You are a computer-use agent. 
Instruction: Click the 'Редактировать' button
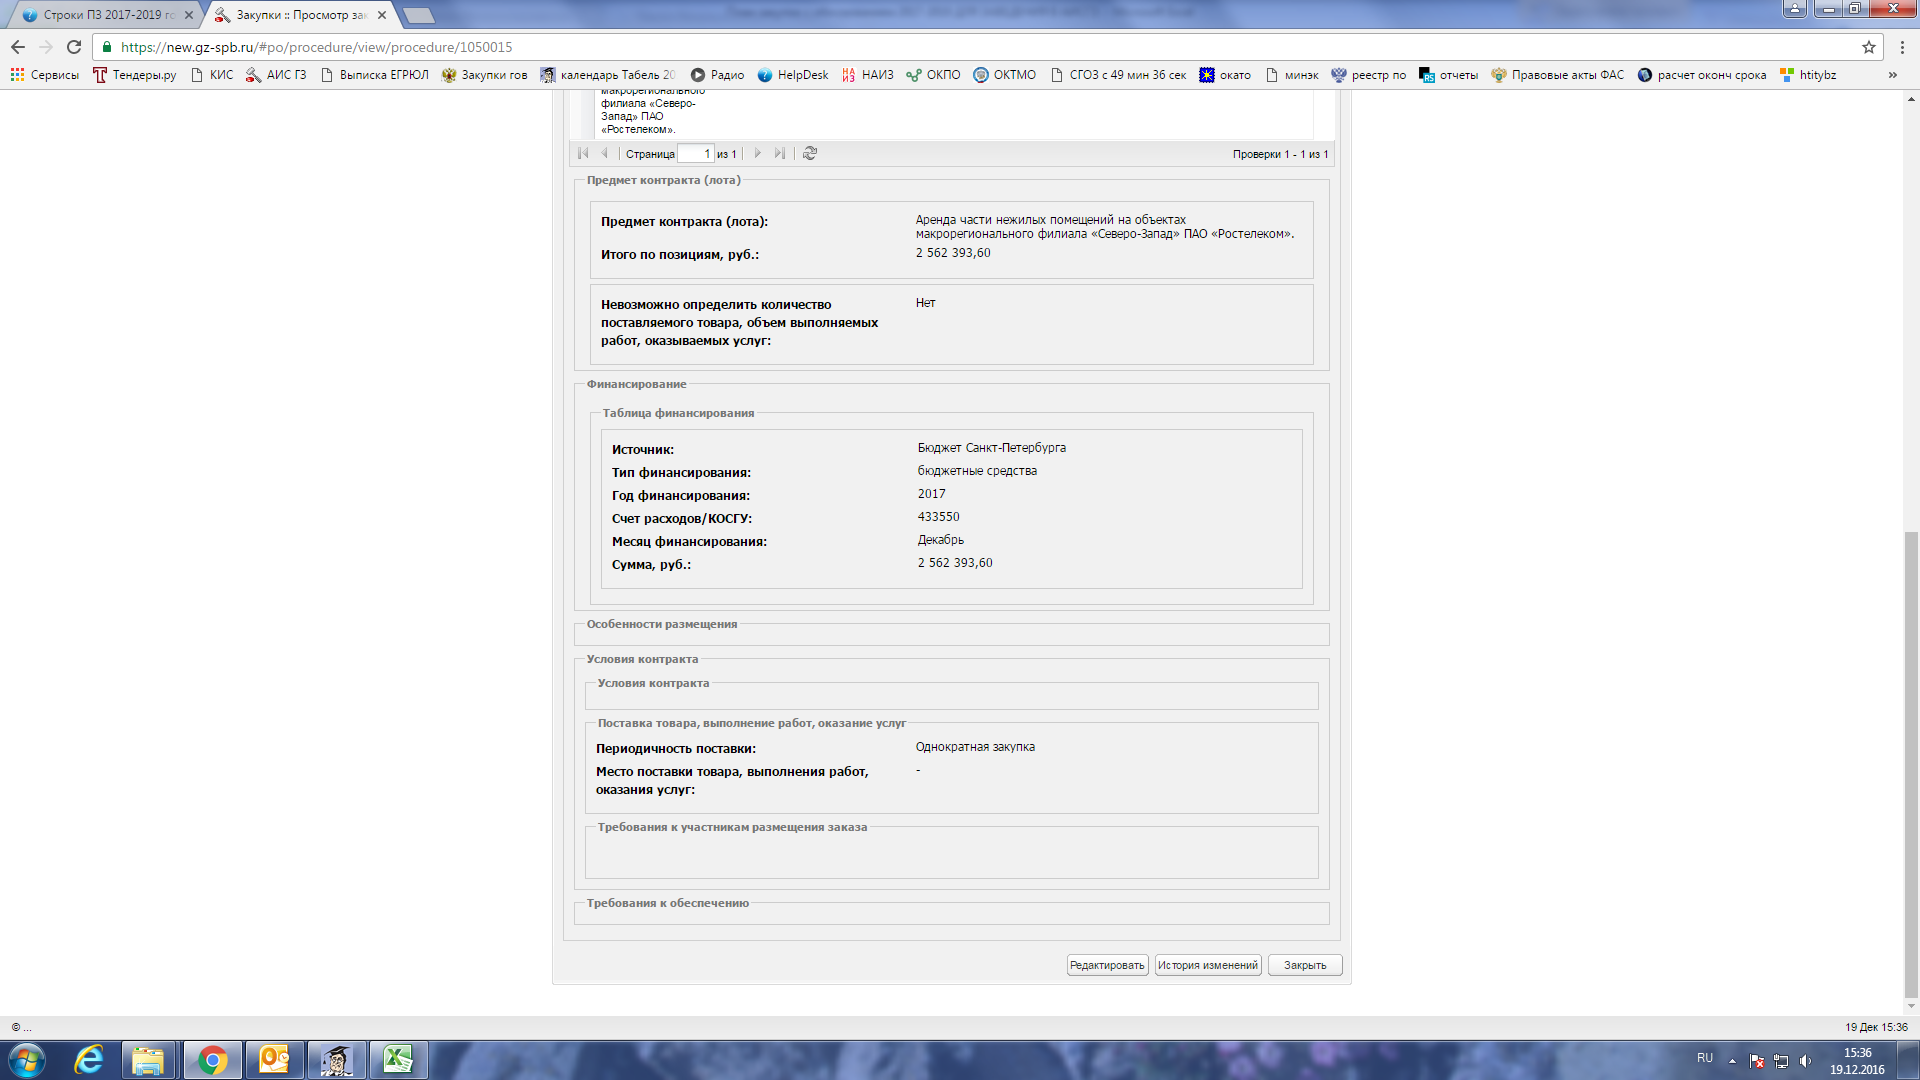[1107, 965]
